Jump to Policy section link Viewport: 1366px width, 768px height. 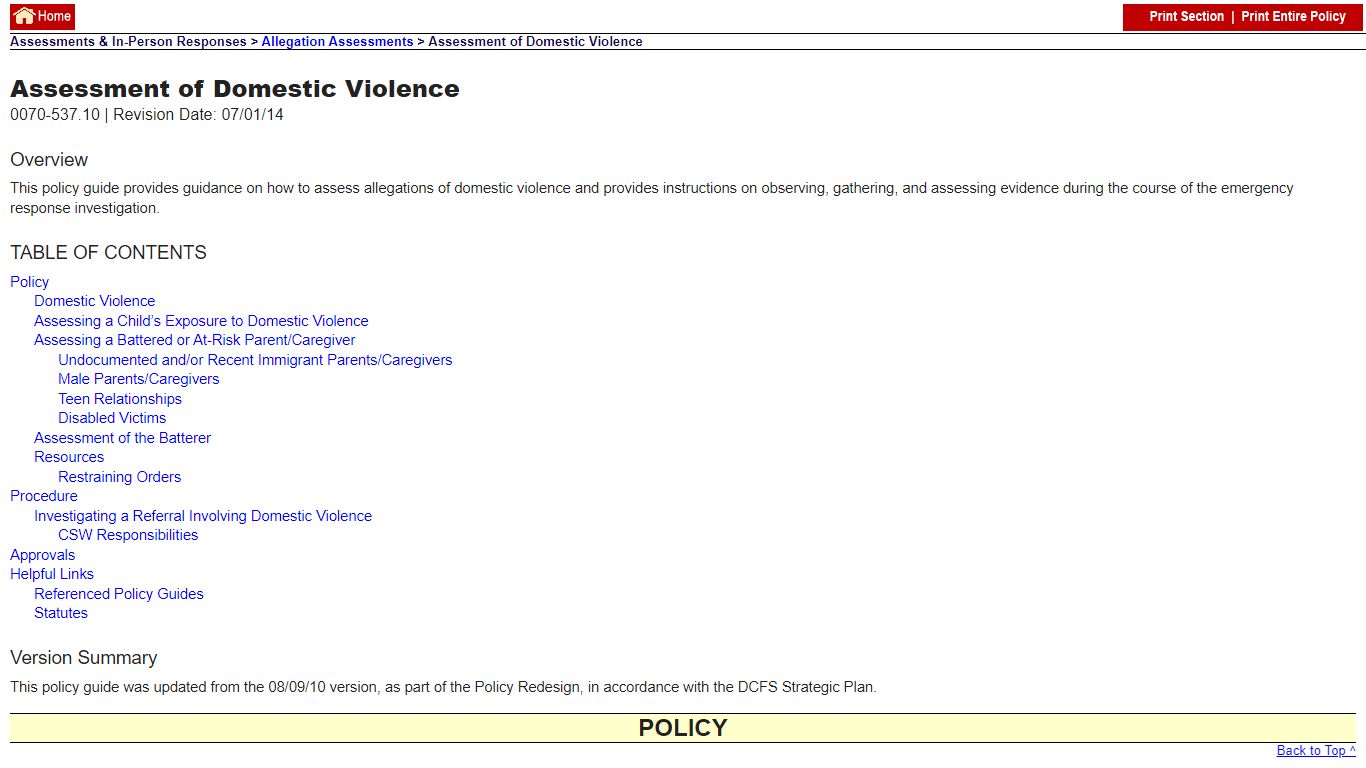point(29,282)
